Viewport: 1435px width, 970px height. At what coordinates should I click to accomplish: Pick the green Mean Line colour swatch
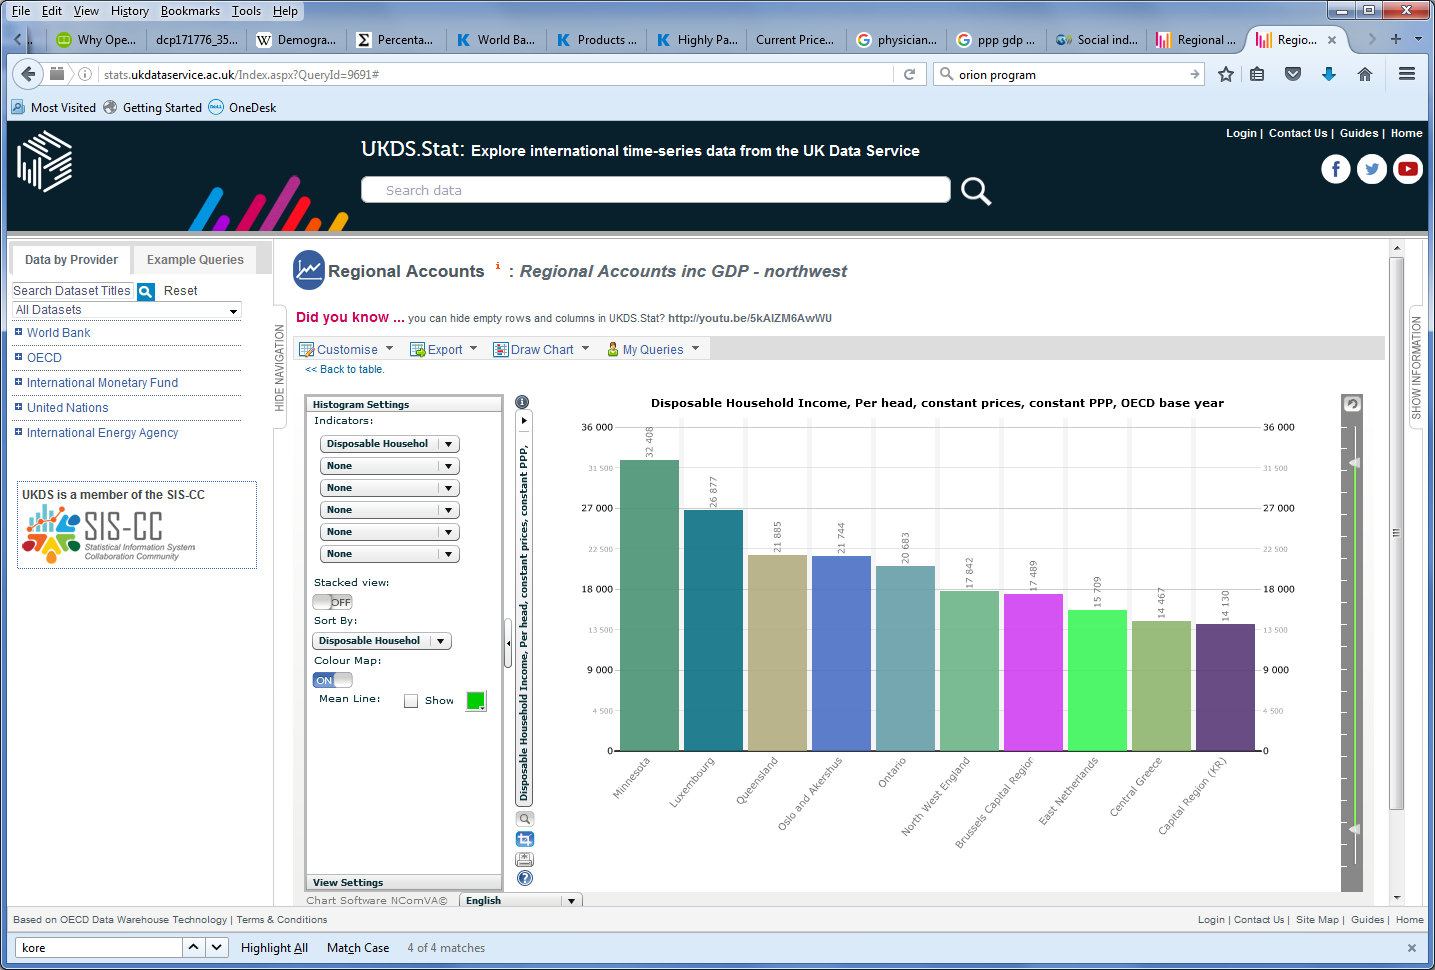(x=475, y=700)
